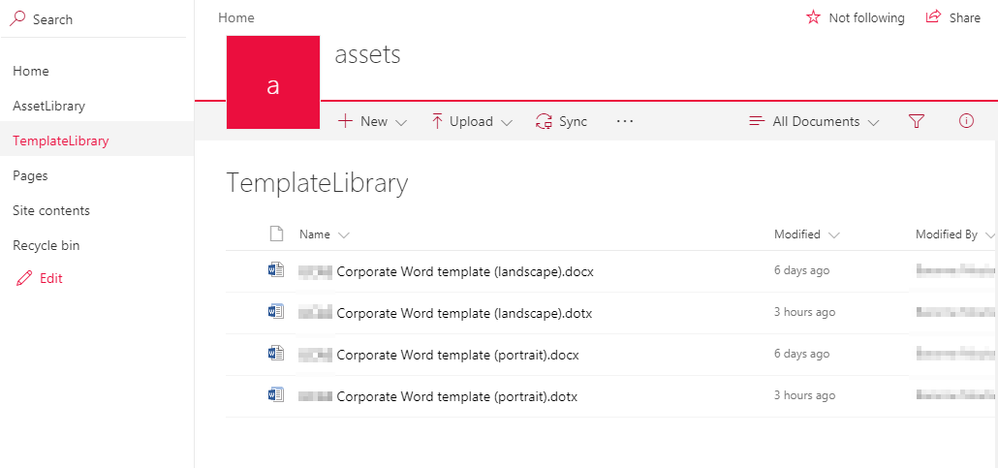998x468 pixels.
Task: Click the red assets site logo
Action: [273, 83]
